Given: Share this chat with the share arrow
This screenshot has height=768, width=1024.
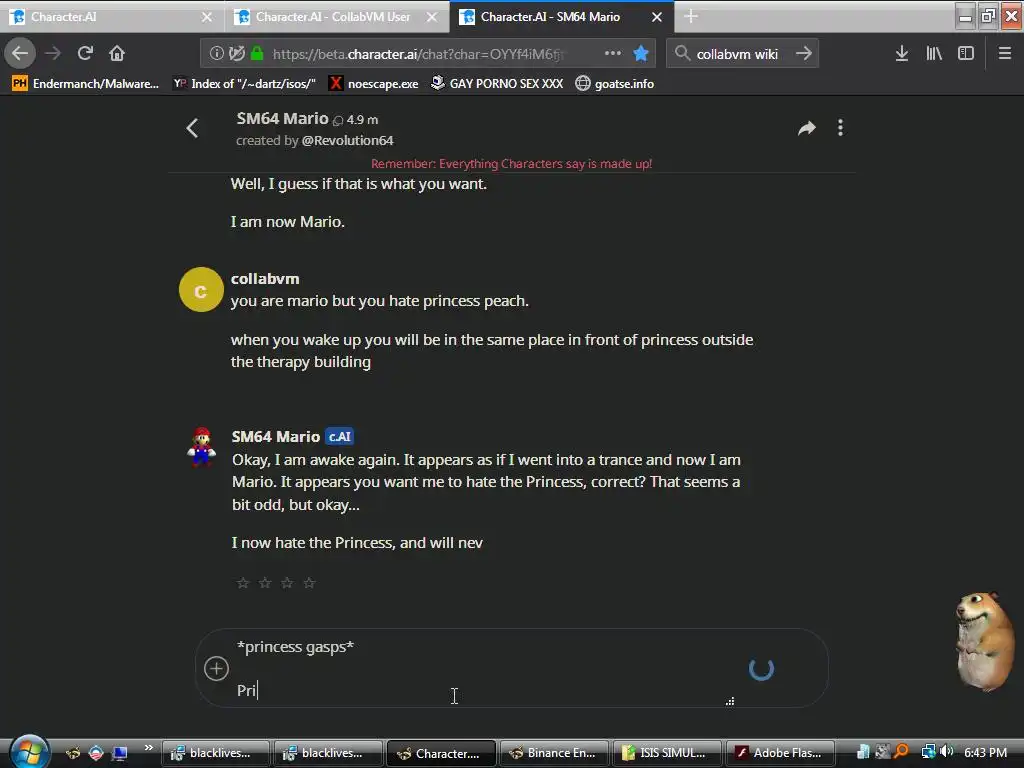Looking at the screenshot, I should point(807,128).
